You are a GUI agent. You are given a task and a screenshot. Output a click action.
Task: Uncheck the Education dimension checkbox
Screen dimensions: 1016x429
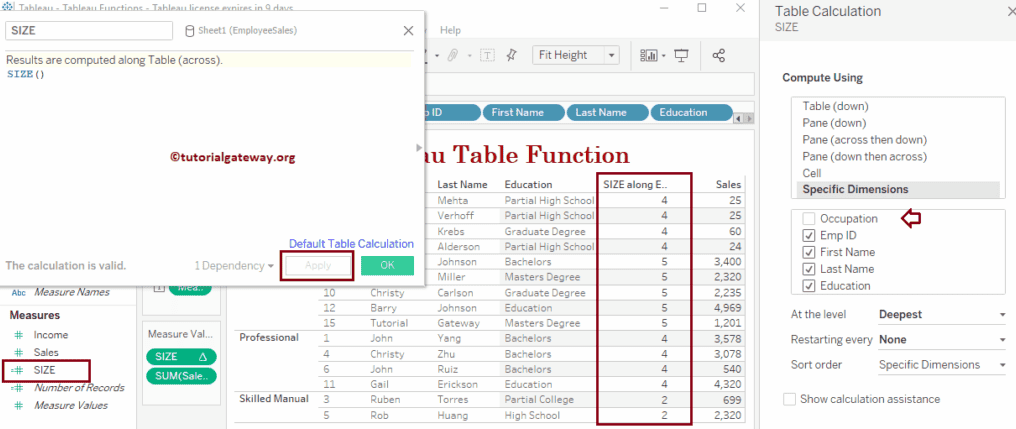tap(809, 286)
